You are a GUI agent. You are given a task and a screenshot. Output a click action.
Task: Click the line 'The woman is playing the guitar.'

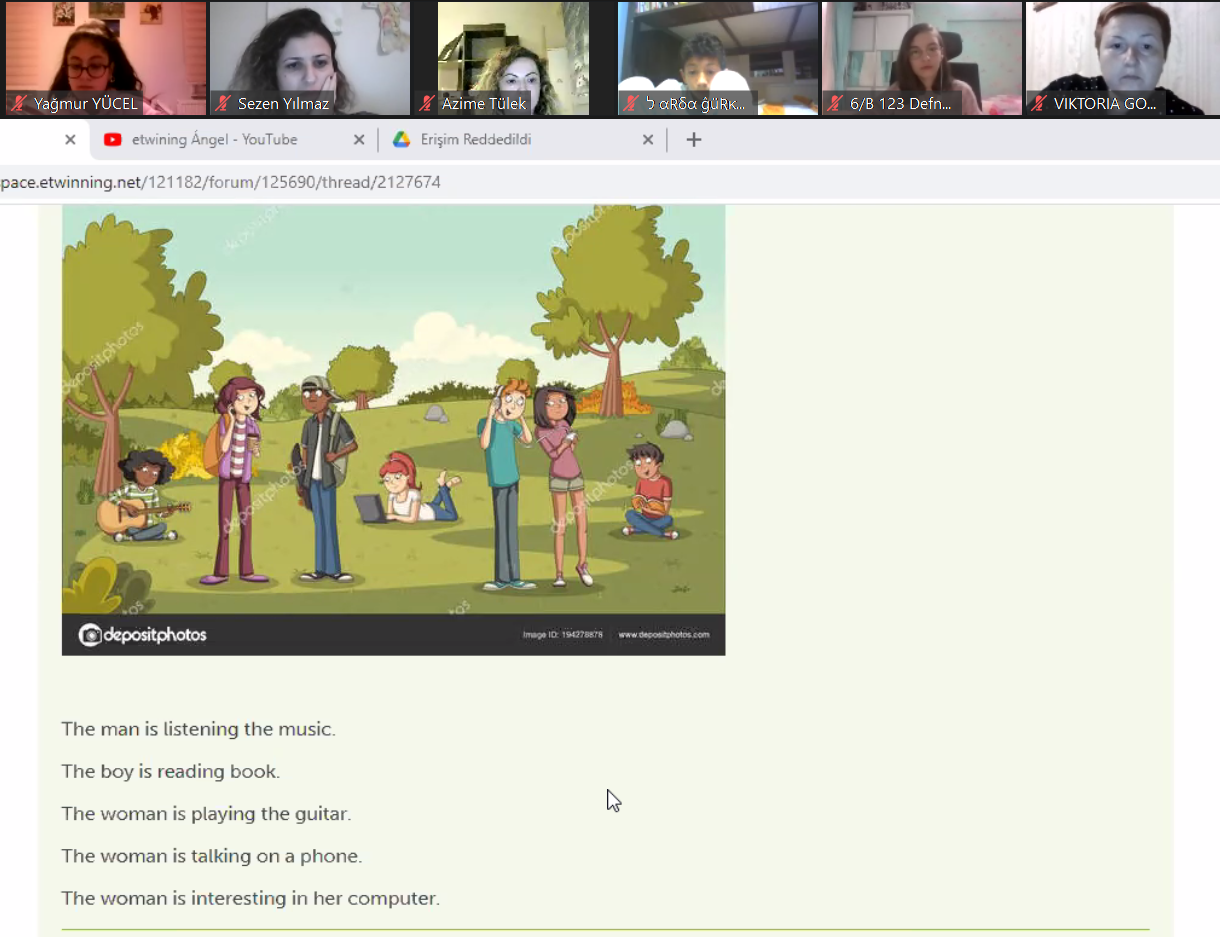206,814
